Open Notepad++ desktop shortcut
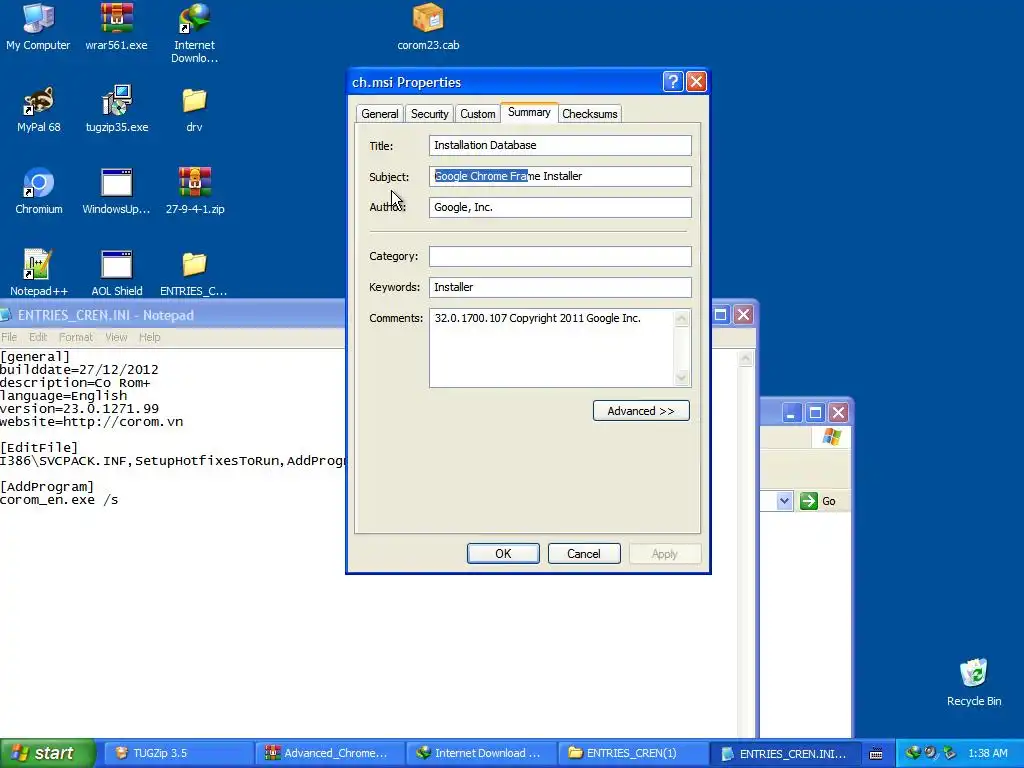Image resolution: width=1024 pixels, height=768 pixels. point(39,273)
